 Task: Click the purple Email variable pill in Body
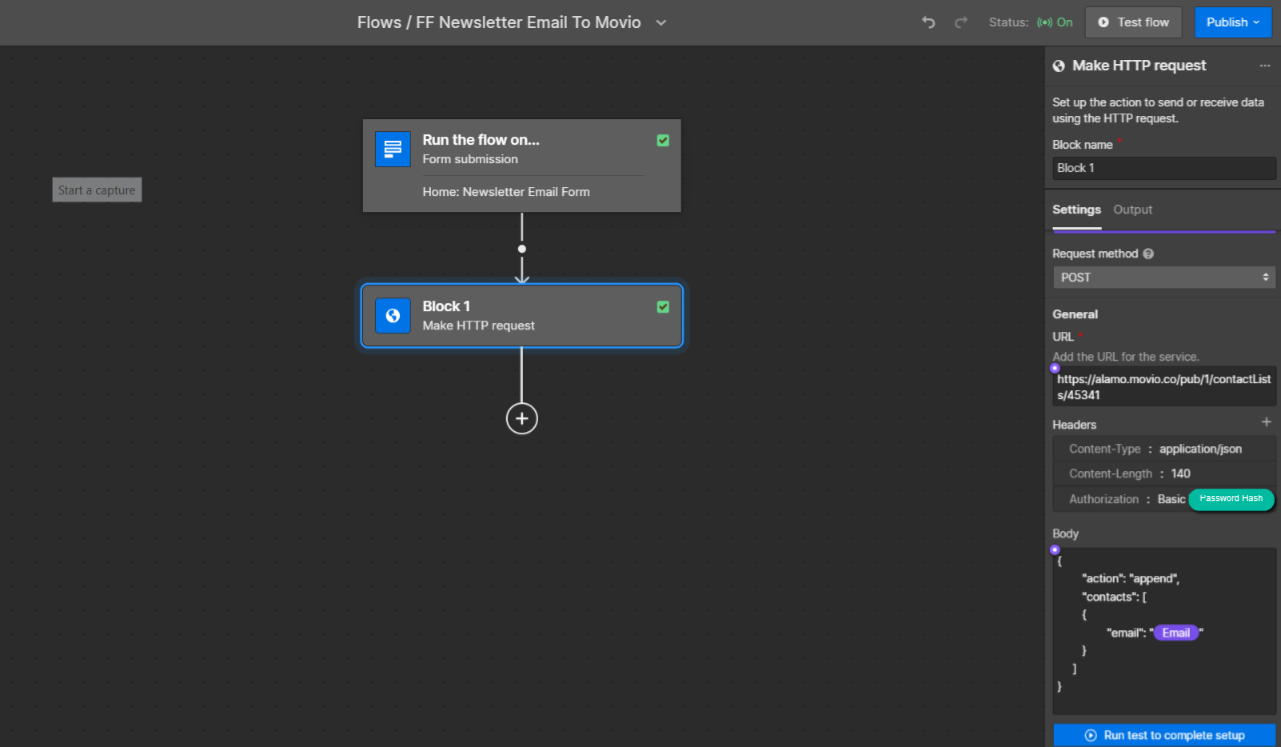(x=1175, y=633)
